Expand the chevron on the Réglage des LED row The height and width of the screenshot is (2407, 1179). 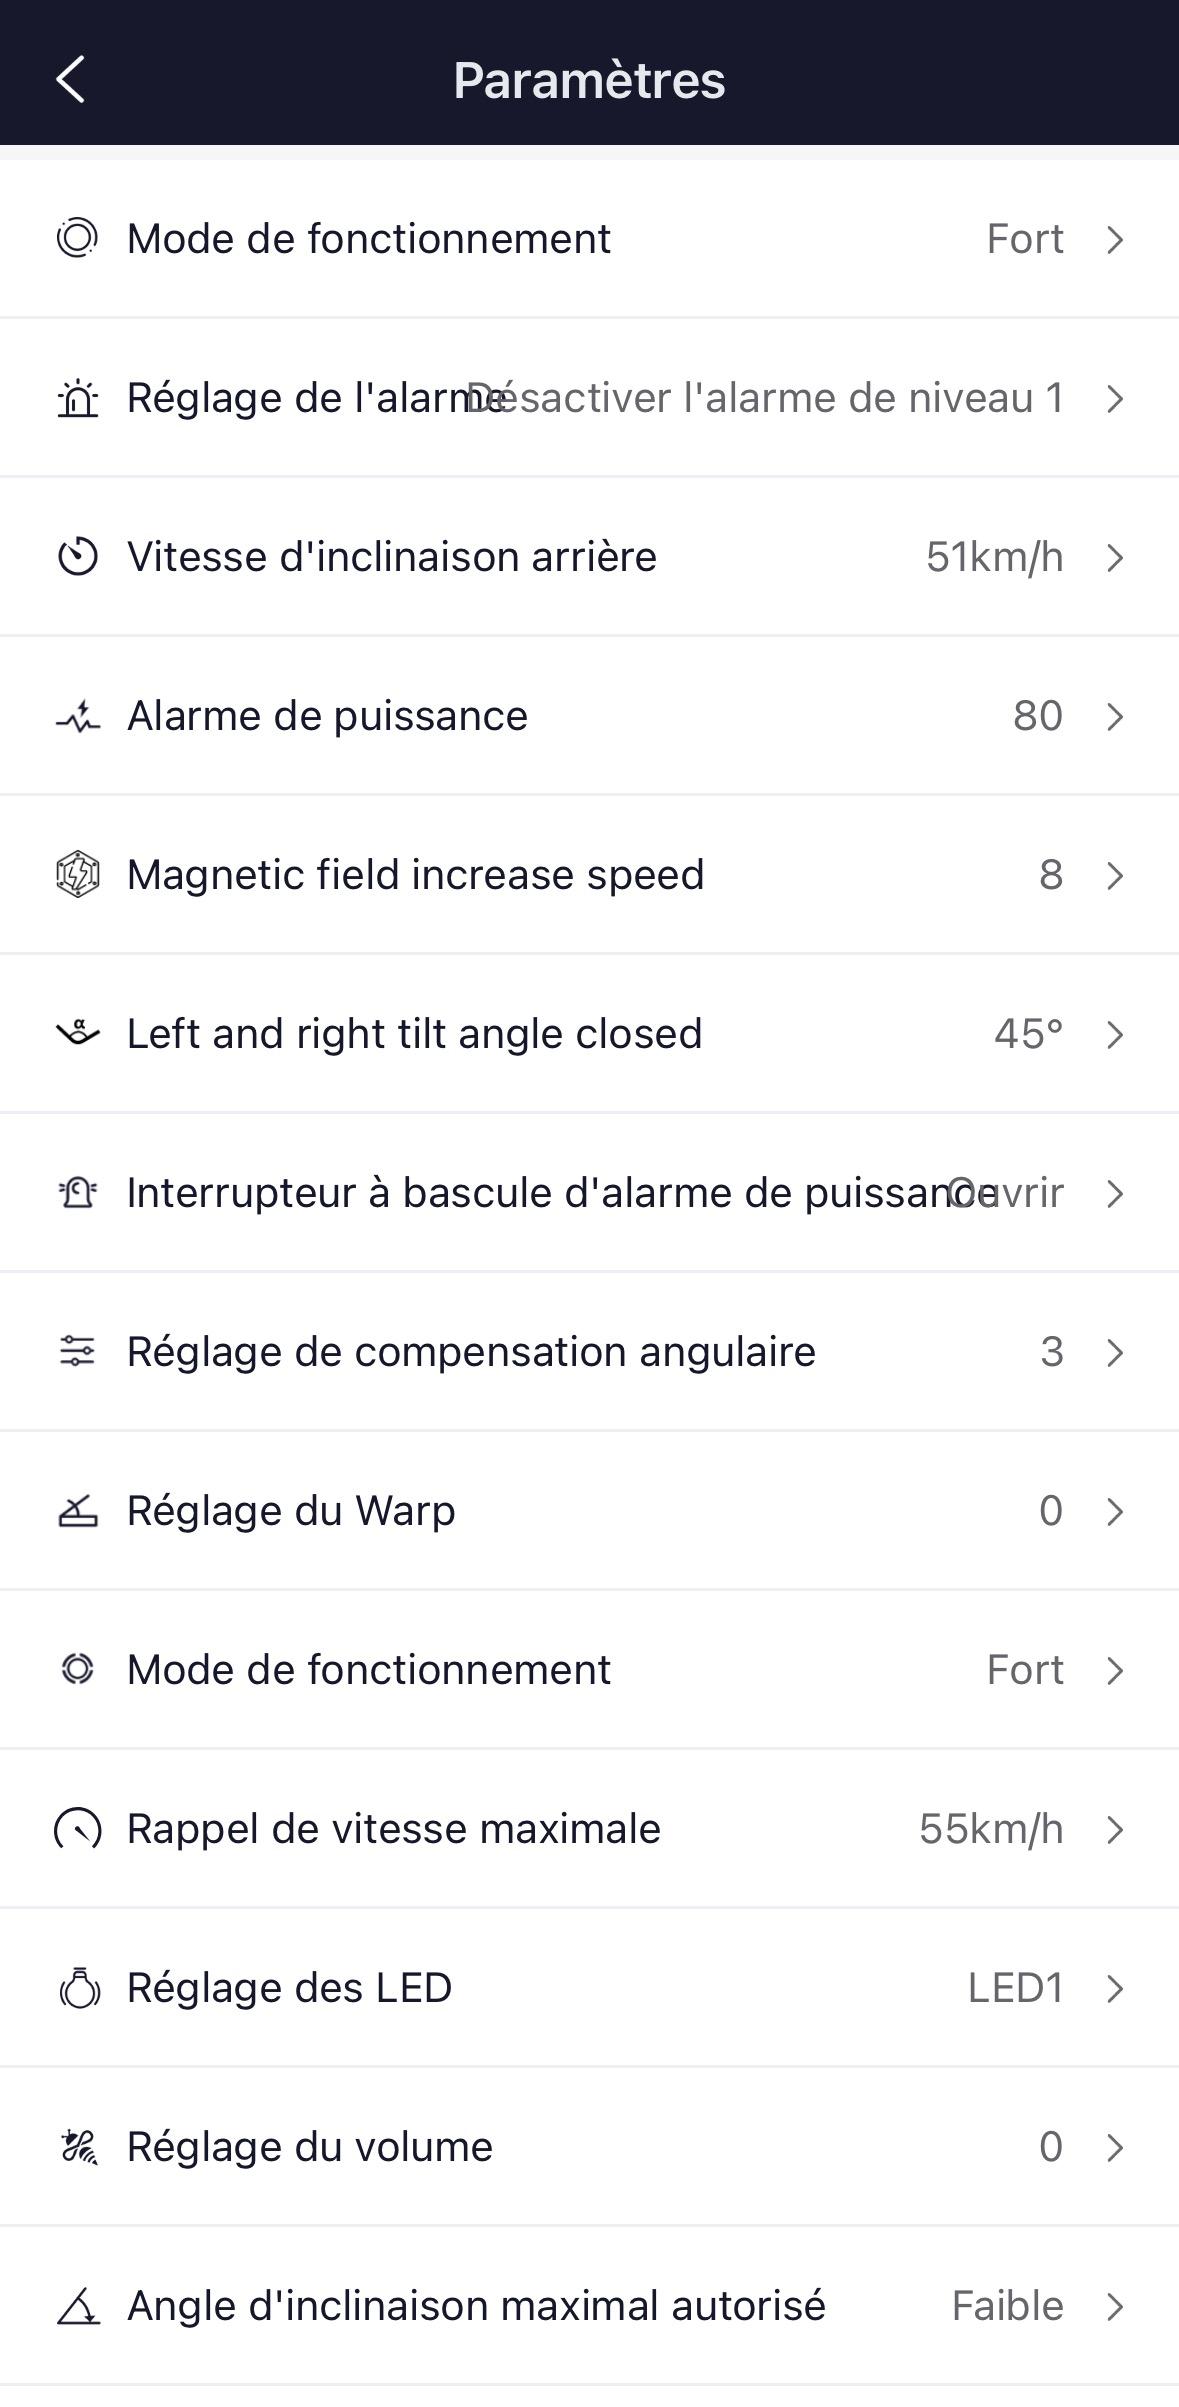(1115, 1988)
